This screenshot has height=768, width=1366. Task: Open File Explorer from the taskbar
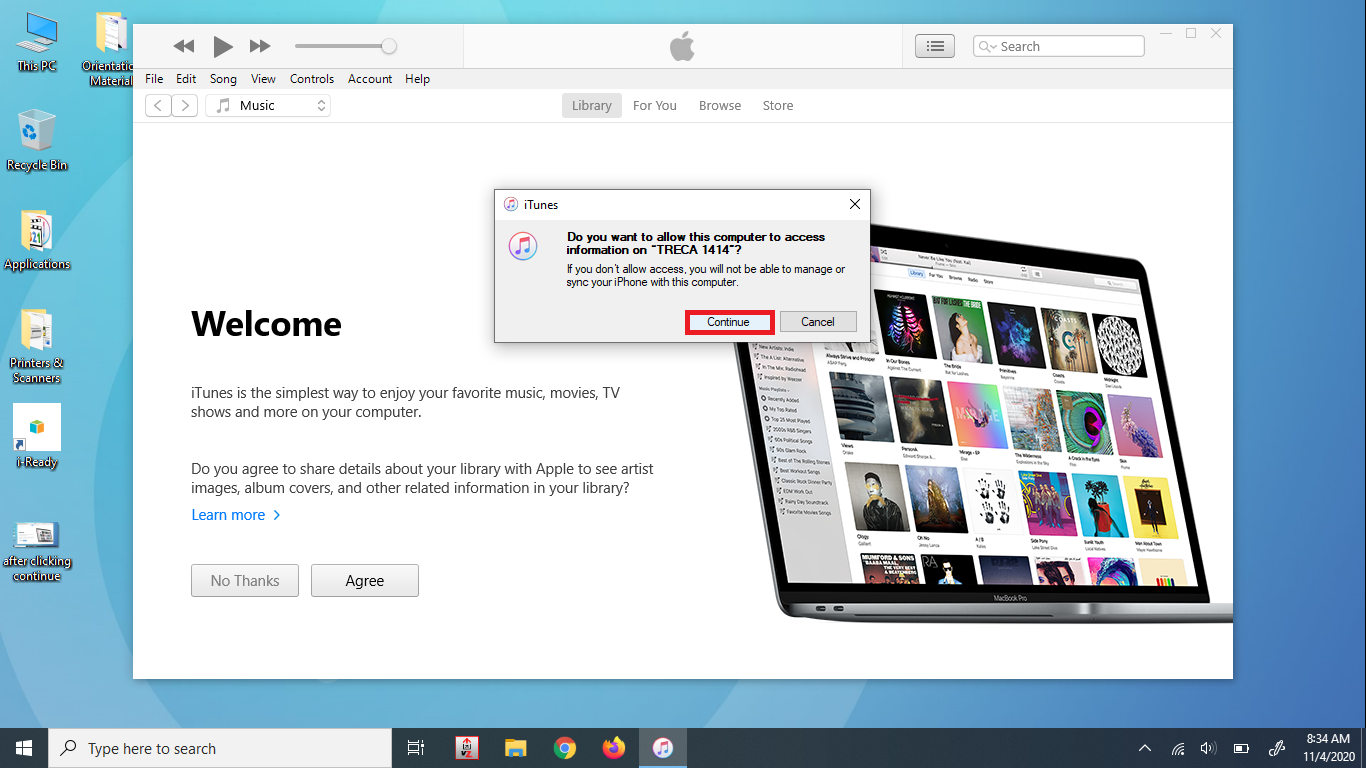(x=515, y=748)
